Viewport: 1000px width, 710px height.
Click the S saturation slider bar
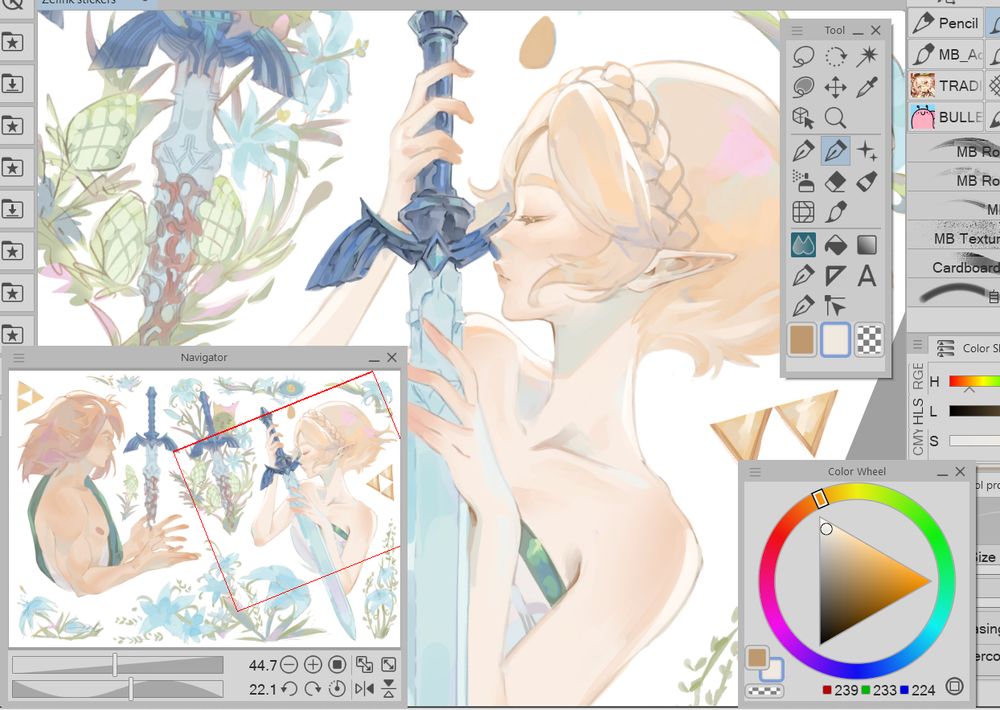(x=974, y=440)
